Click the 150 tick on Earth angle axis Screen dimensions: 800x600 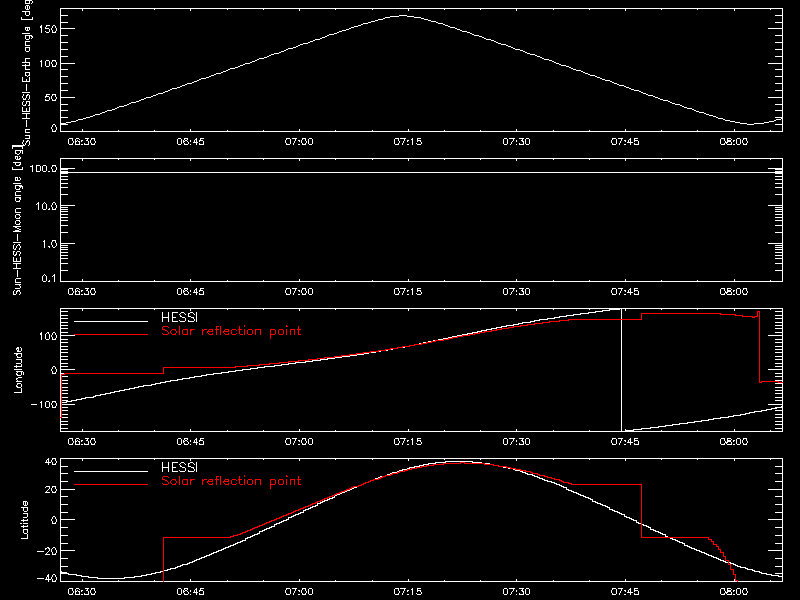48,29
